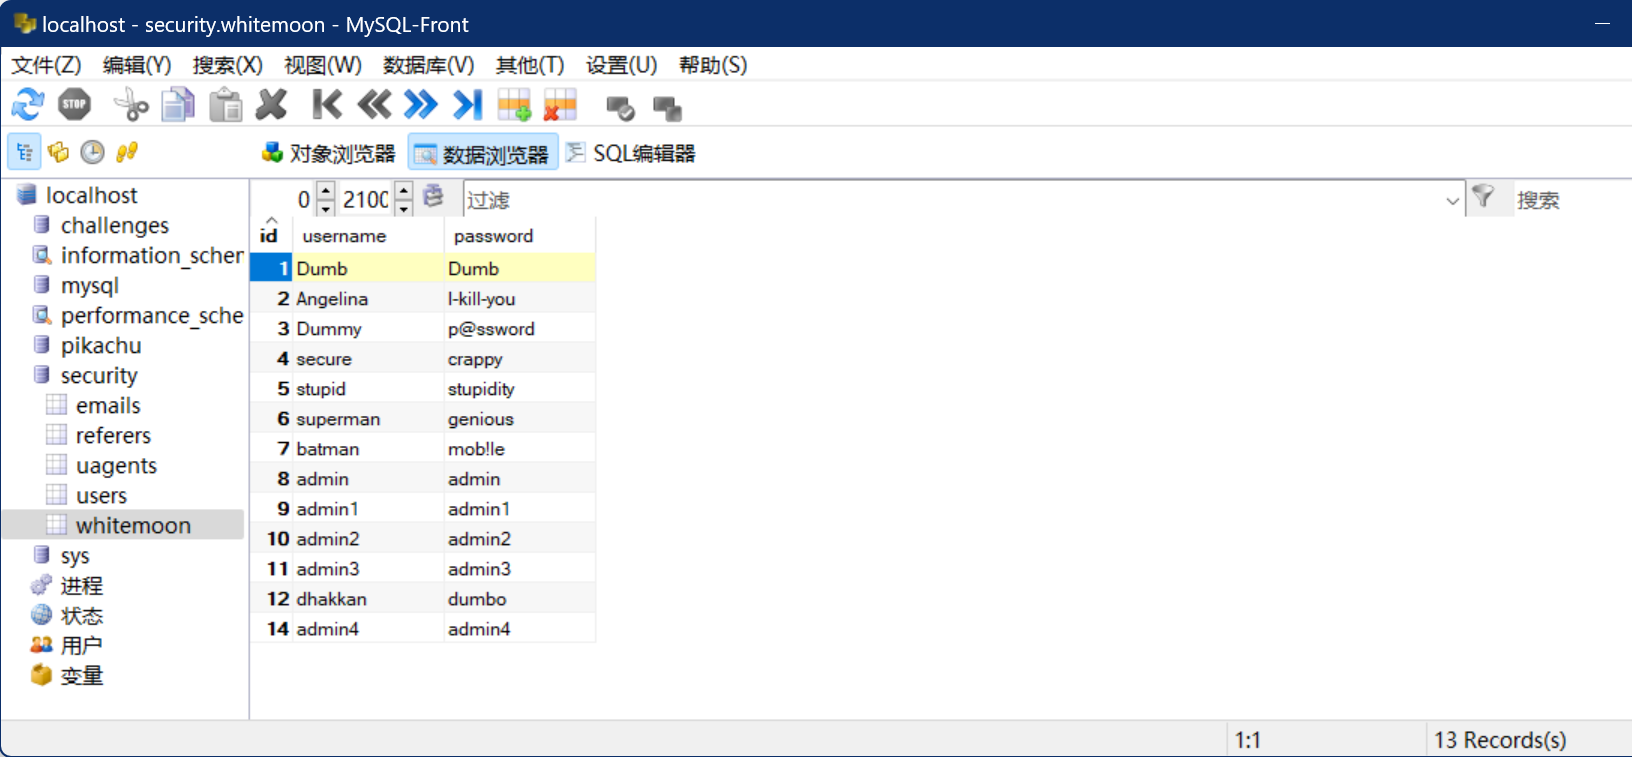
Task: Select localhost server node in tree
Action: [x=76, y=195]
